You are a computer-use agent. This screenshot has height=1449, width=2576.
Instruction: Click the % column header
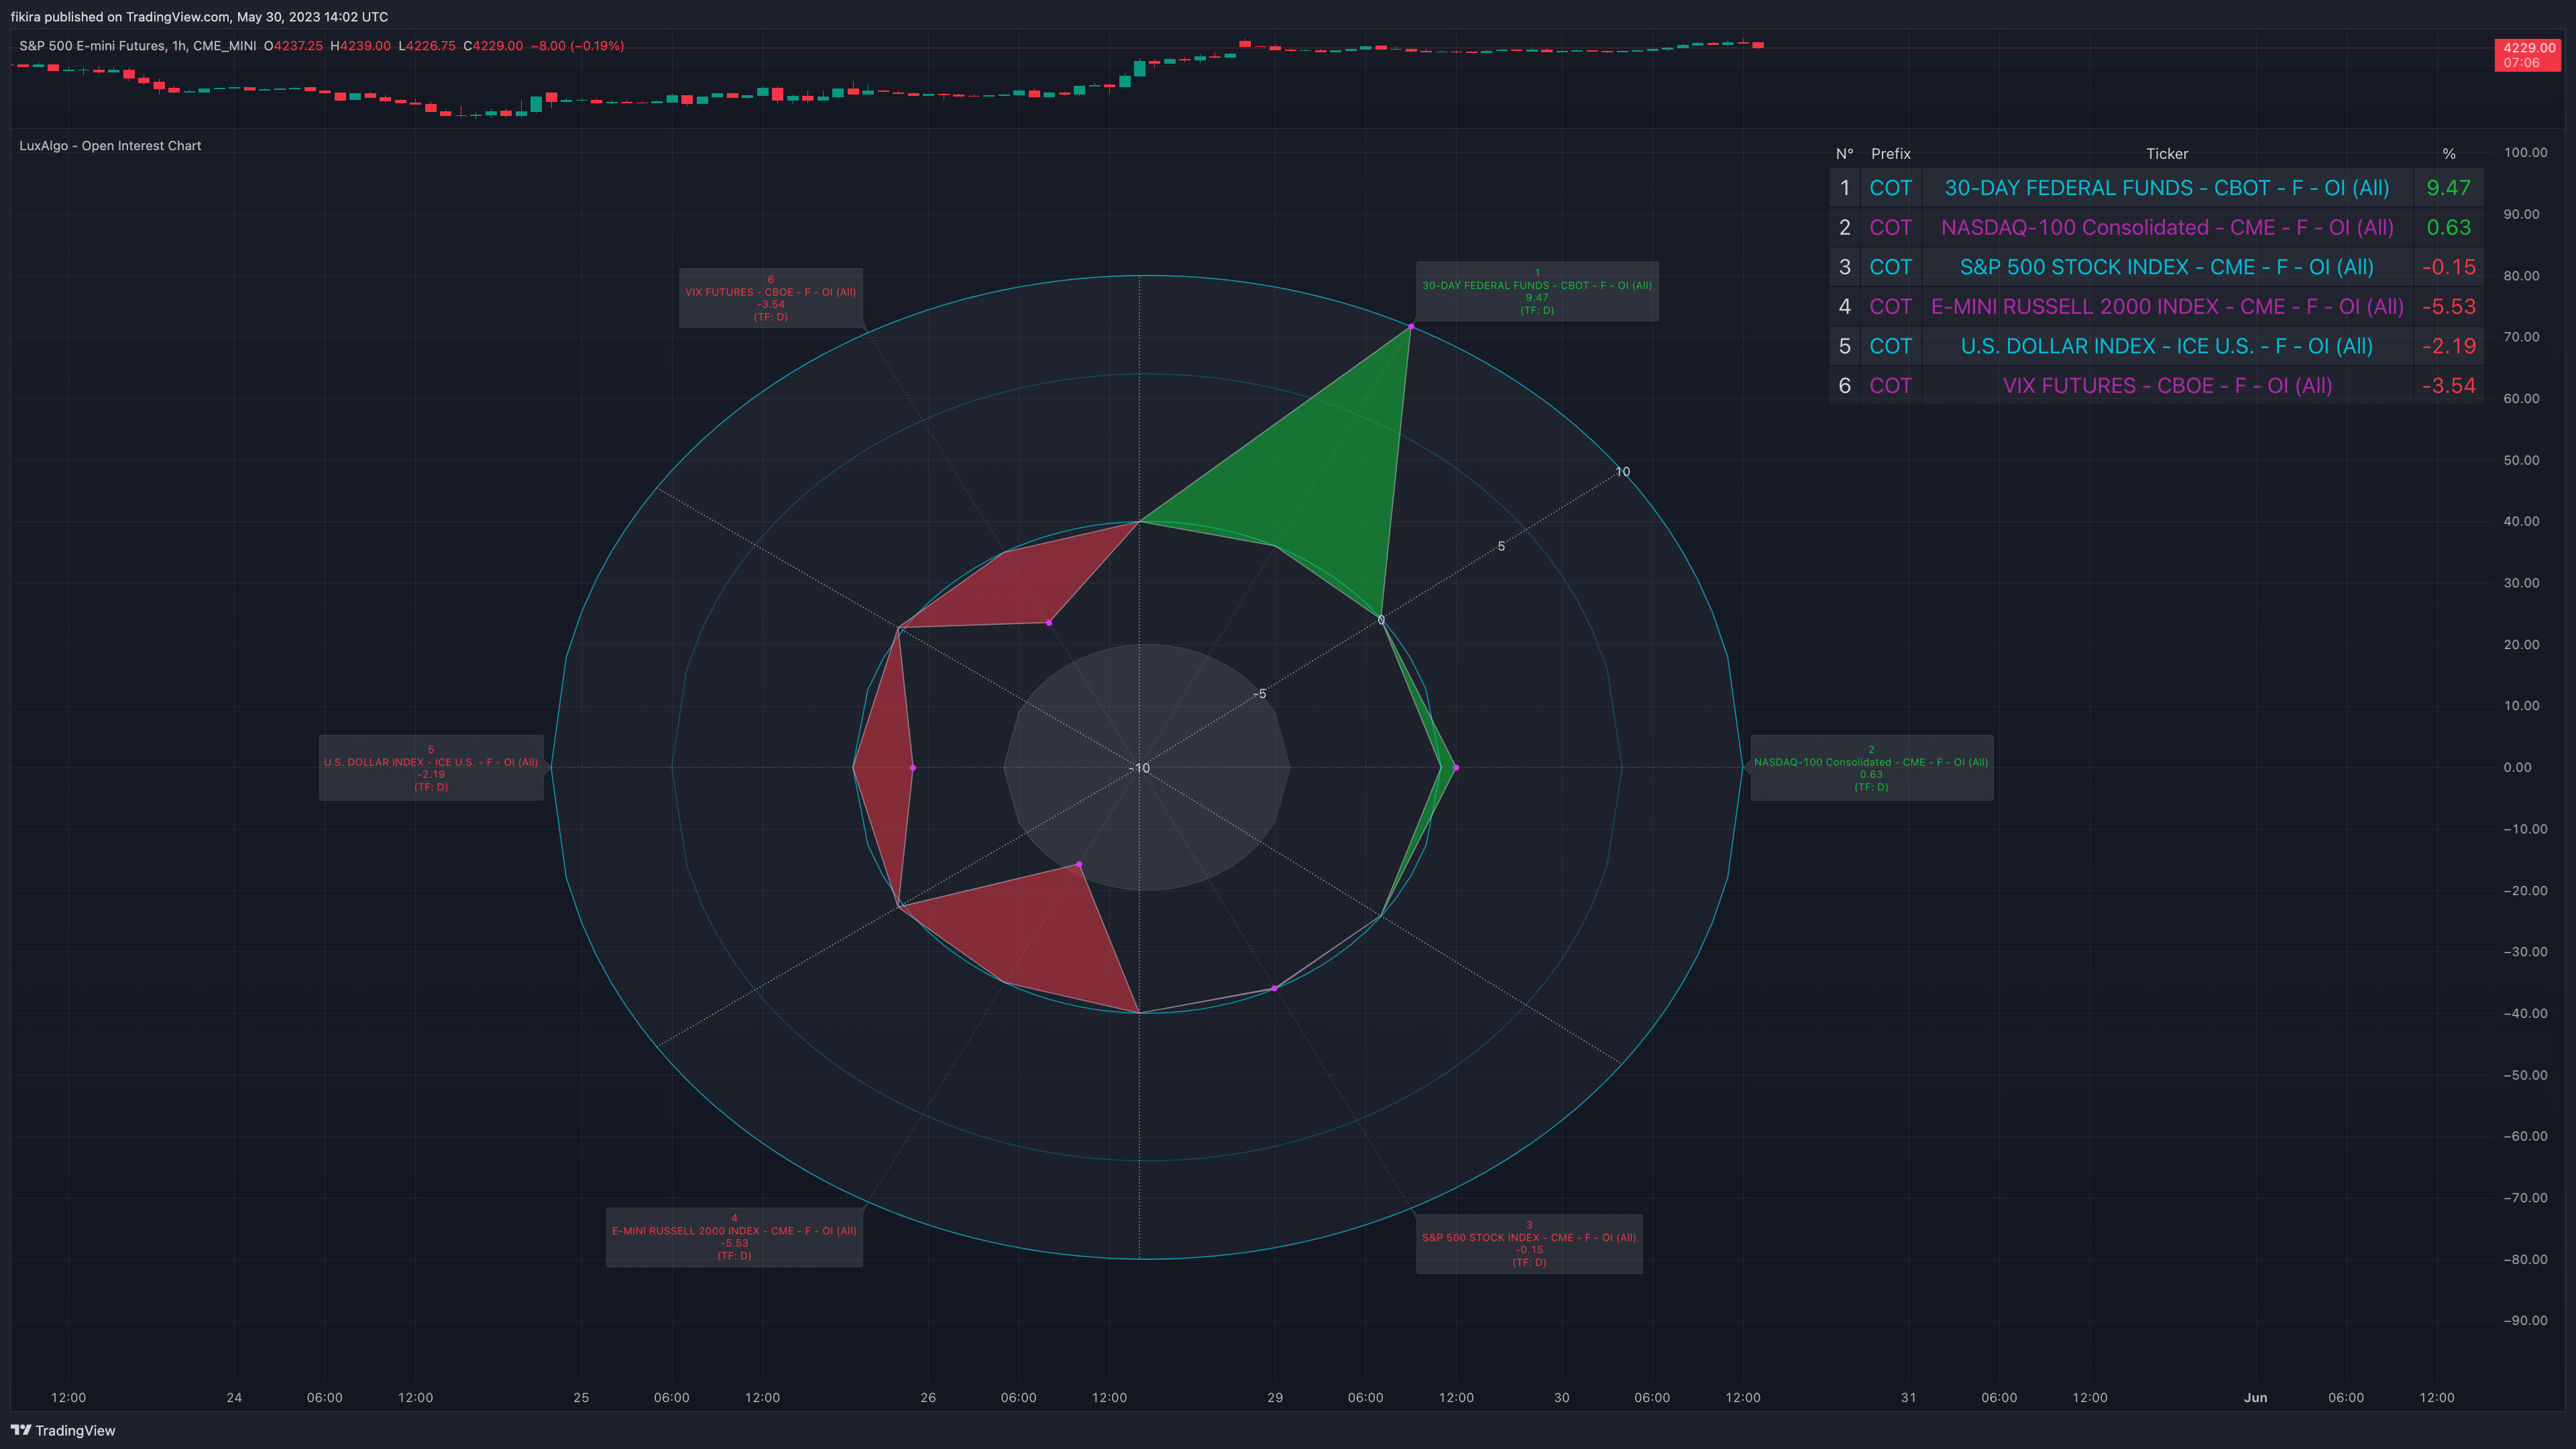2448,154
